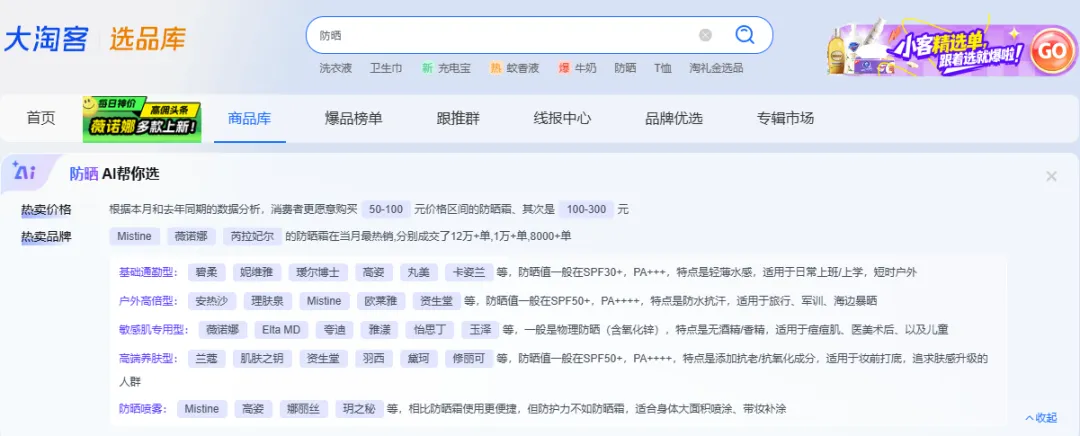Viewport: 1080px width, 436px height.
Task: Select the 丸美 brand tag
Action: point(419,272)
